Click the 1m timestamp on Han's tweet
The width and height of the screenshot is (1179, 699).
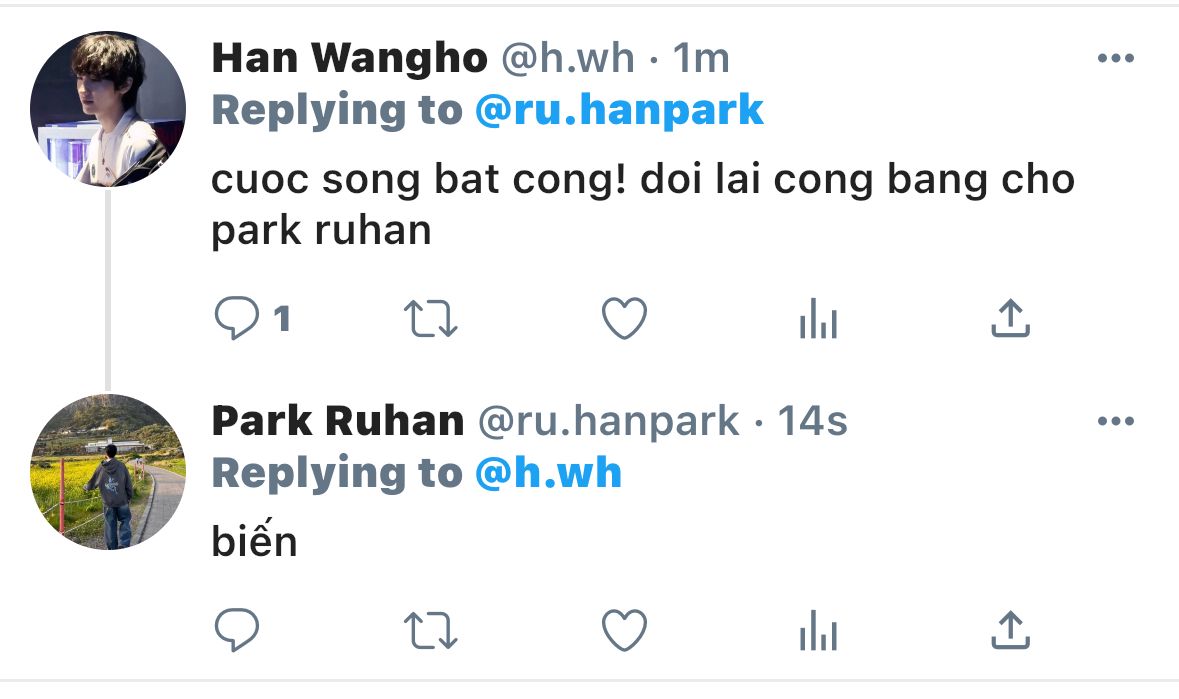pyautogui.click(x=701, y=58)
